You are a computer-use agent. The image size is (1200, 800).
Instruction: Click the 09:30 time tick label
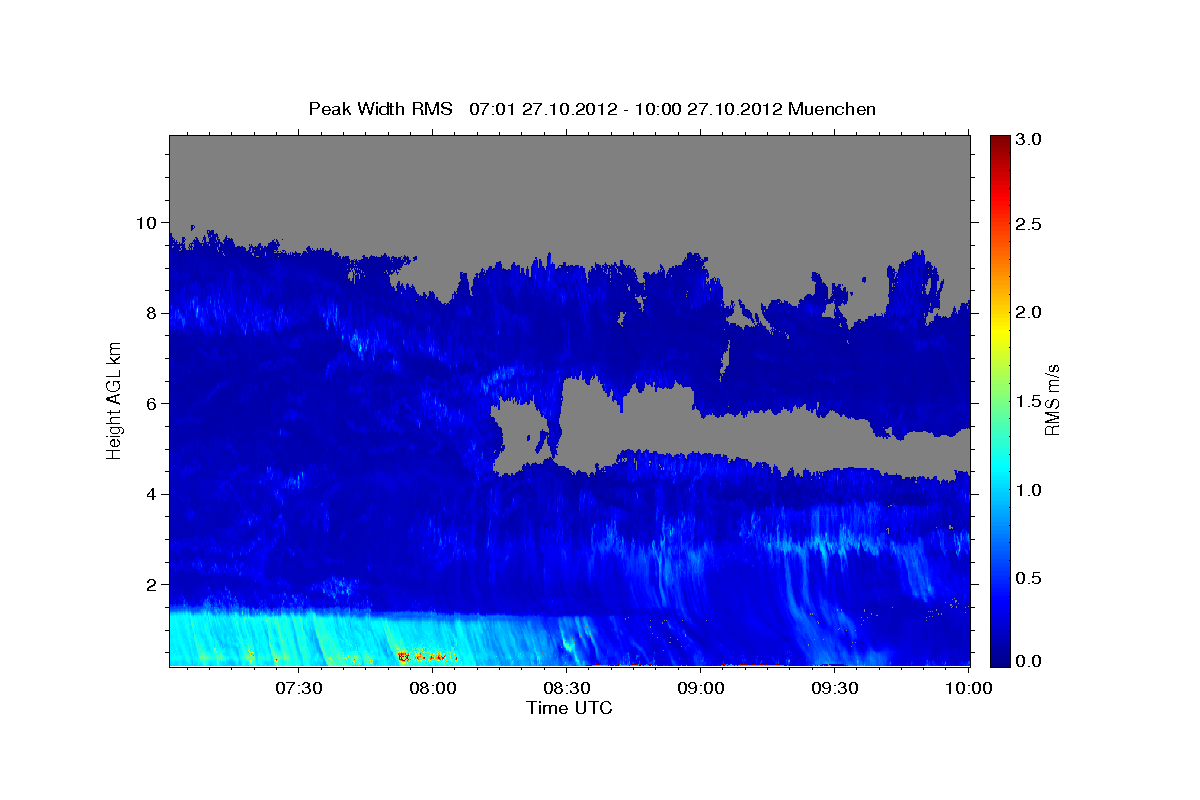[x=834, y=689]
